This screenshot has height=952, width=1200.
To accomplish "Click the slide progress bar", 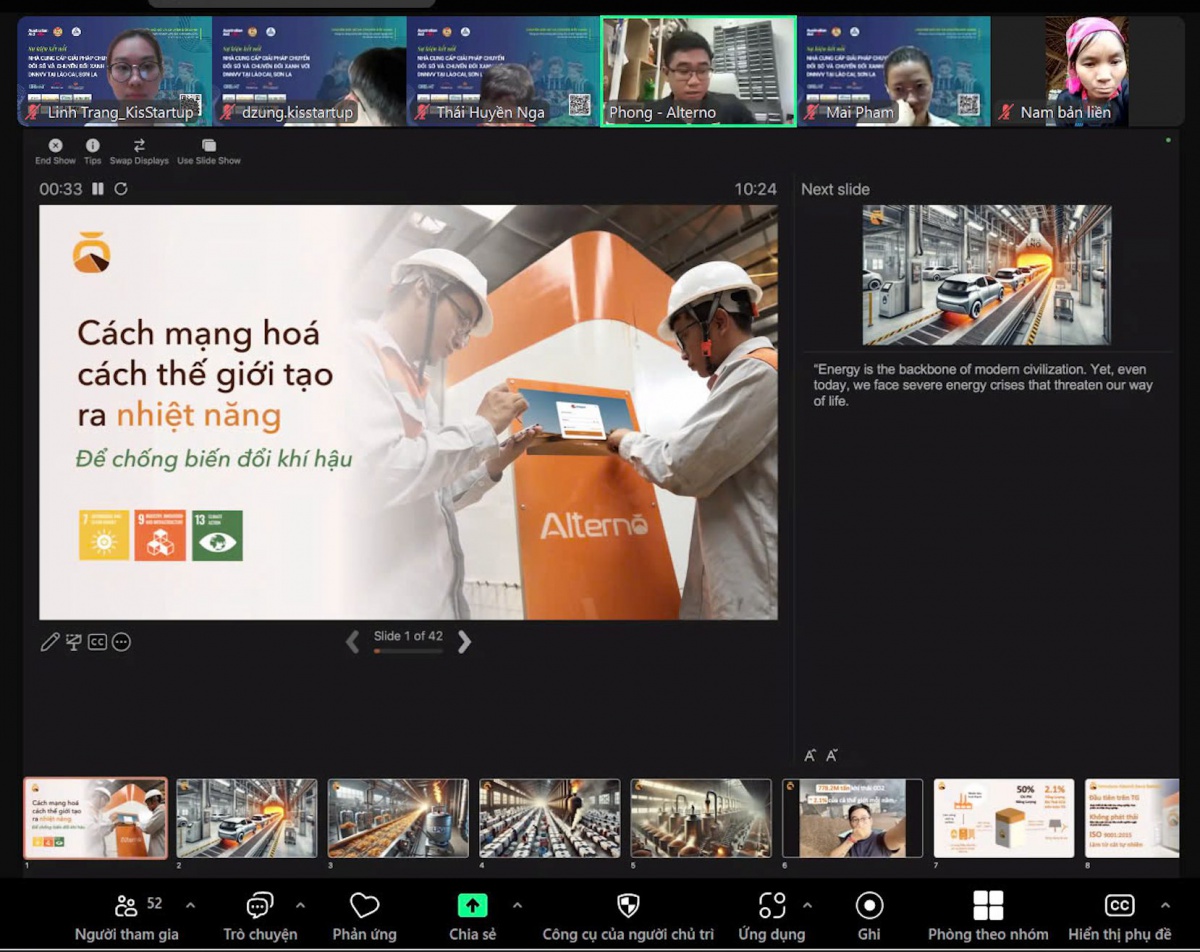I will point(408,651).
